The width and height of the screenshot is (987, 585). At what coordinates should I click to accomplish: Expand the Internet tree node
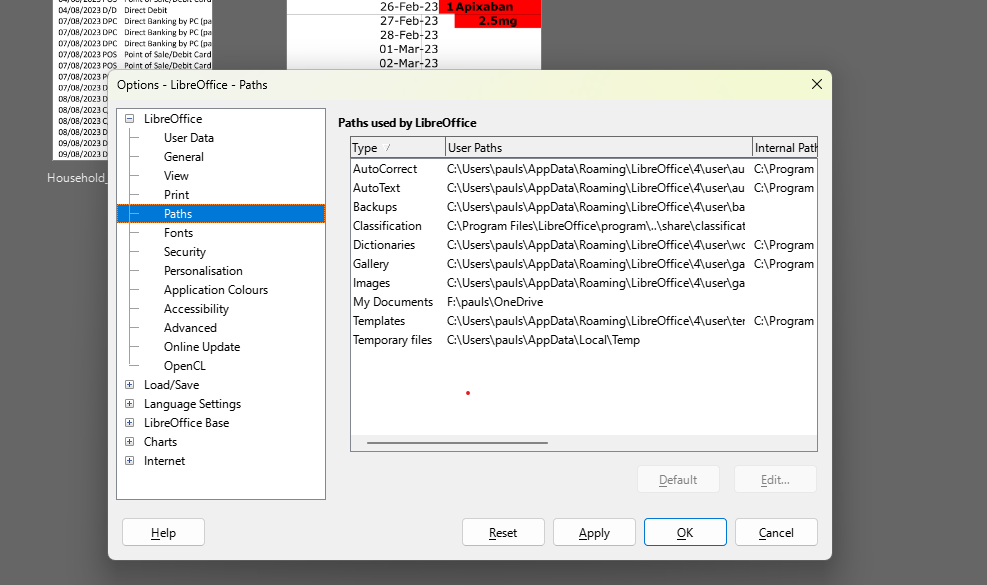[130, 460]
